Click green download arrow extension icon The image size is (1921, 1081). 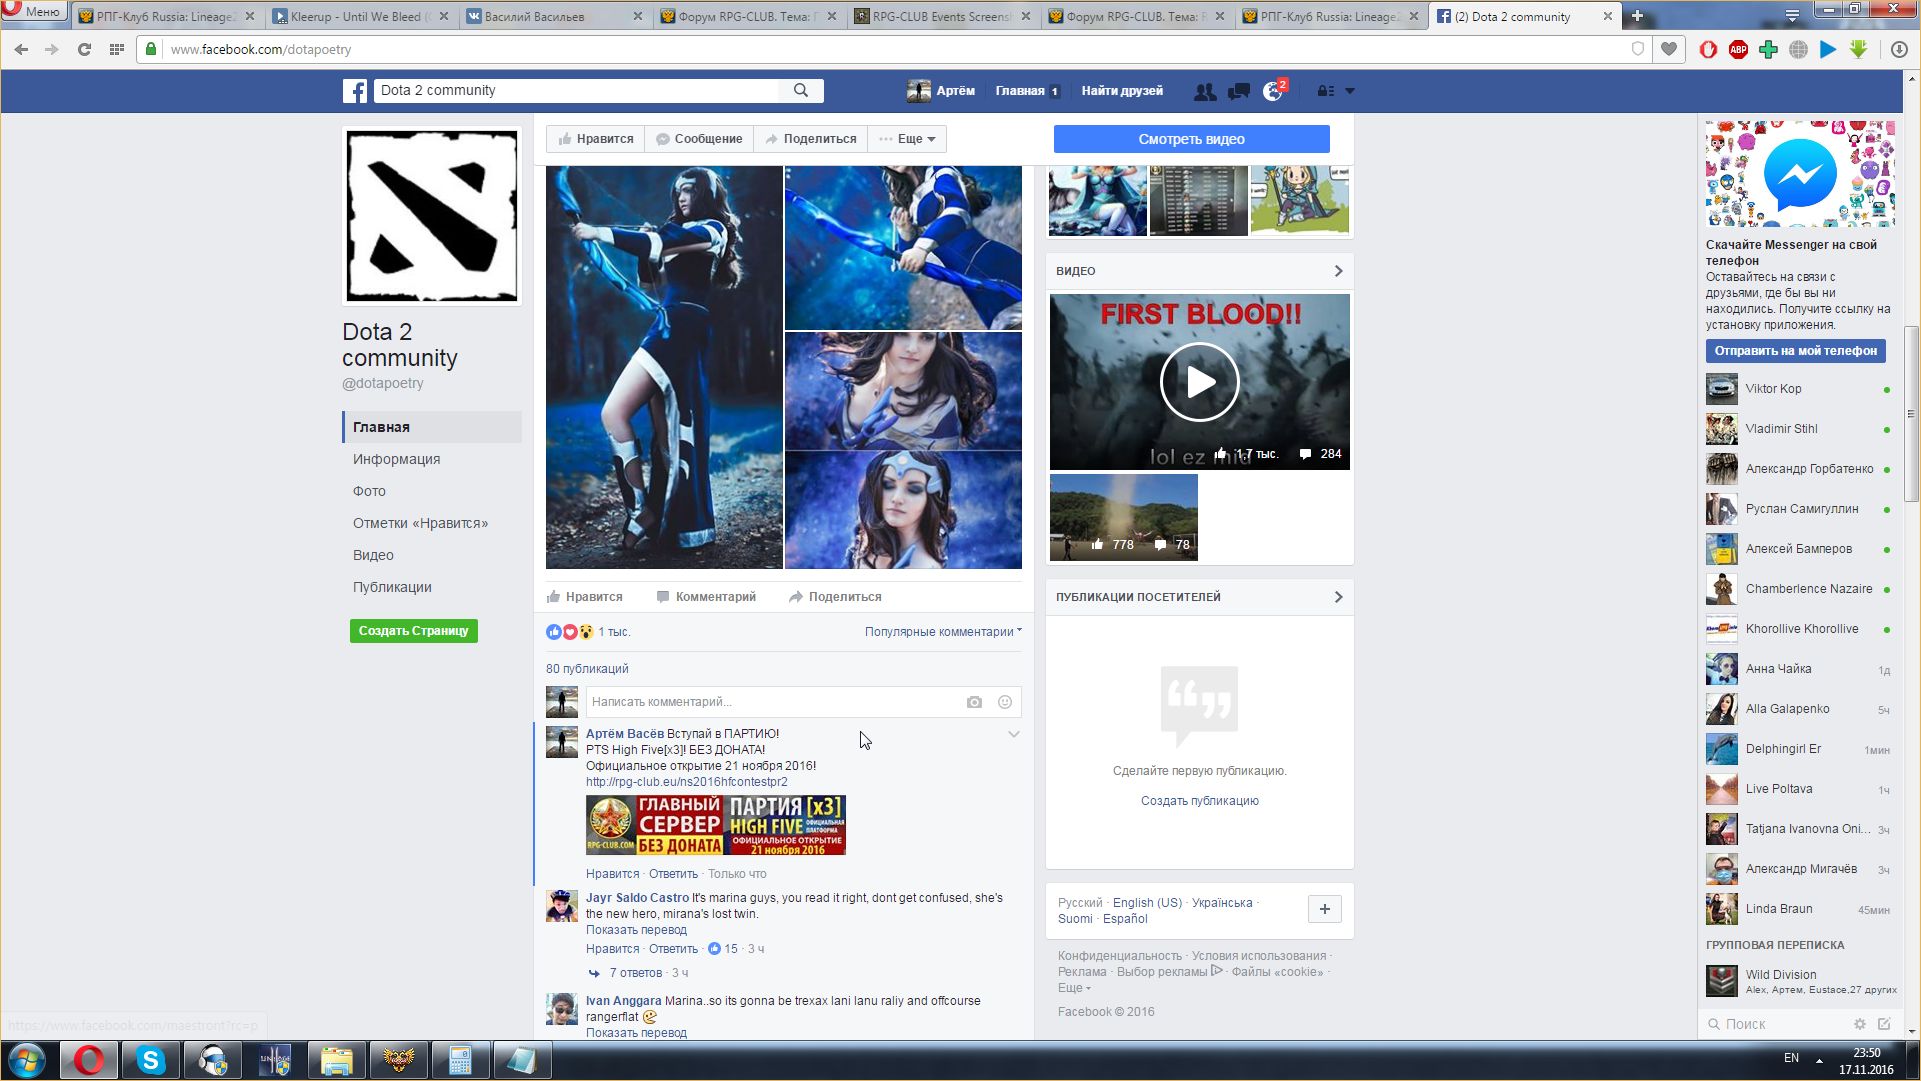coord(1859,49)
